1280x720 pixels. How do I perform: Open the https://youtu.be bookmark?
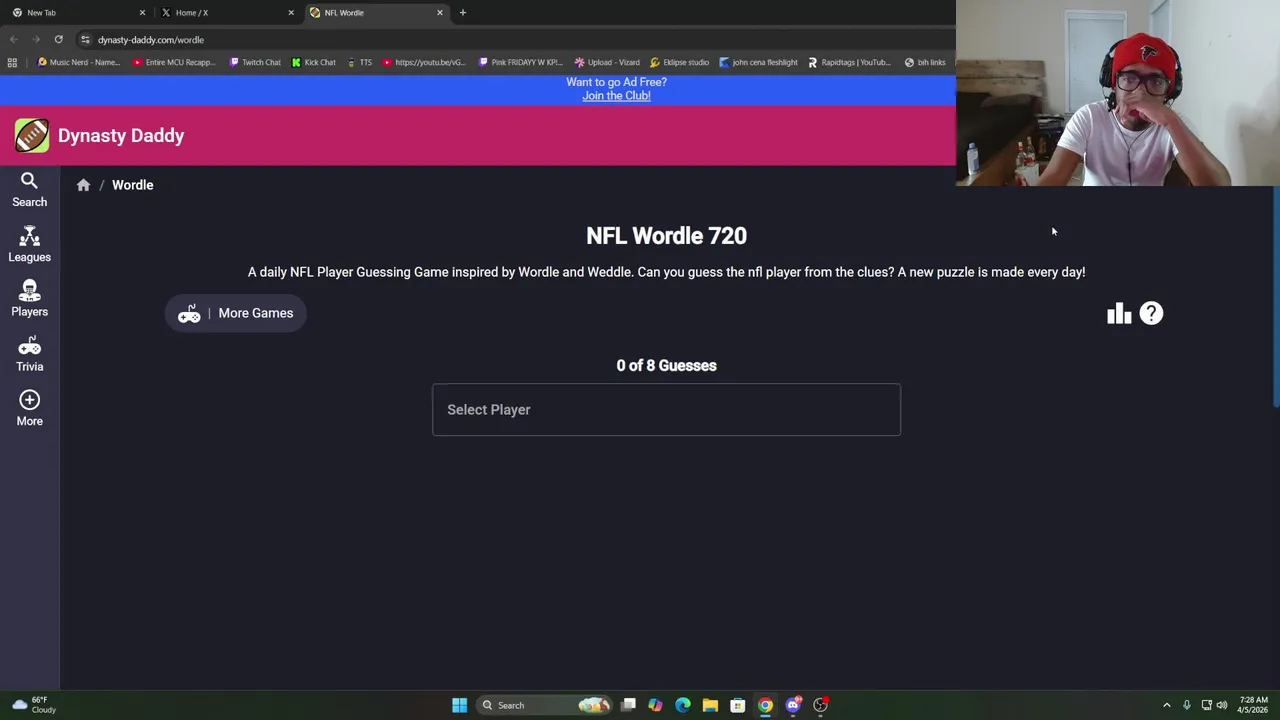point(424,62)
